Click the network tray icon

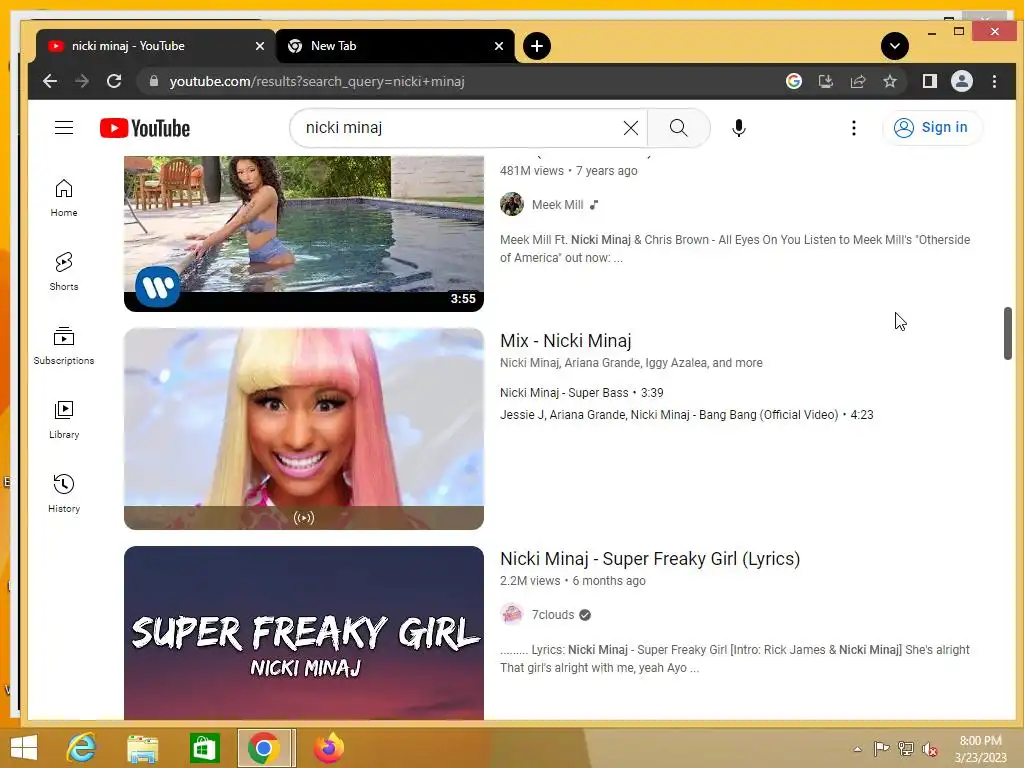[905, 749]
